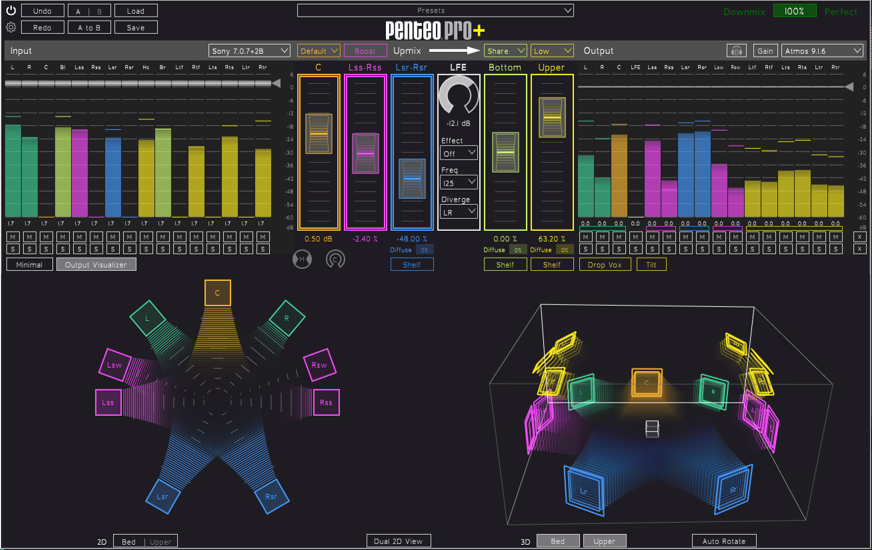Copy settings with A to B

(x=89, y=27)
